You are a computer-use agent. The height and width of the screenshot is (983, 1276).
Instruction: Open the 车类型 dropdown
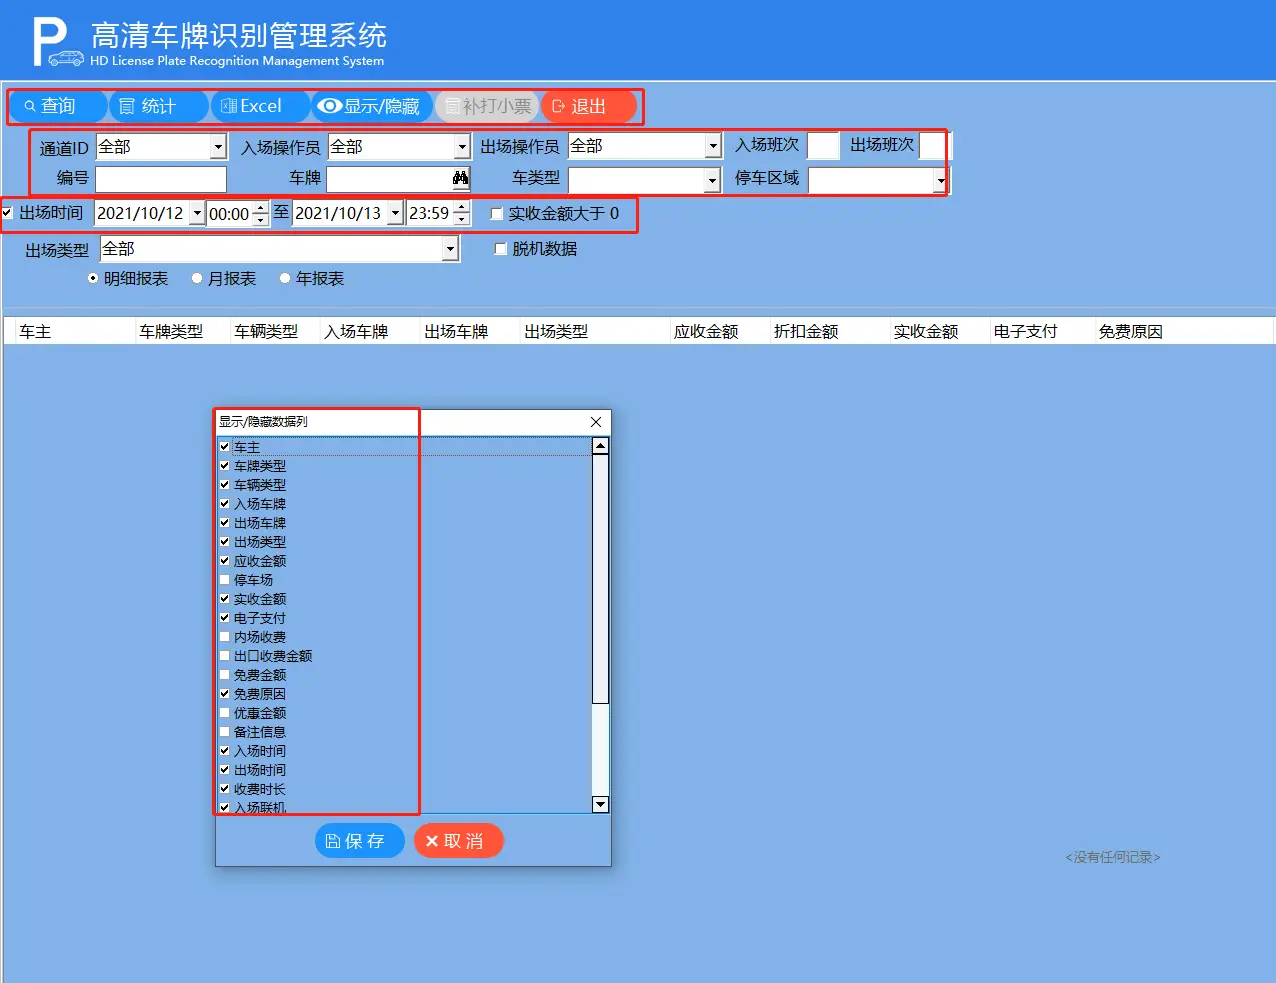[712, 180]
